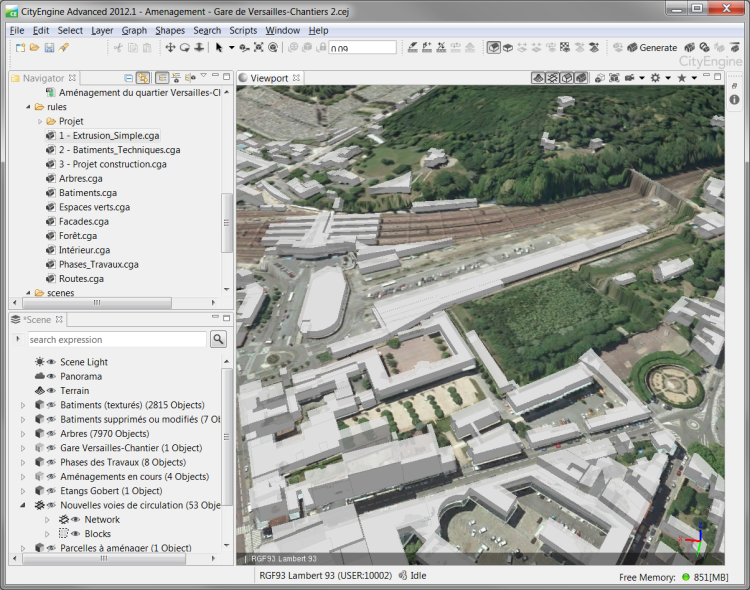The height and width of the screenshot is (590, 750).
Task: Expand the Batiments (texturés) layer
Action: click(22, 405)
